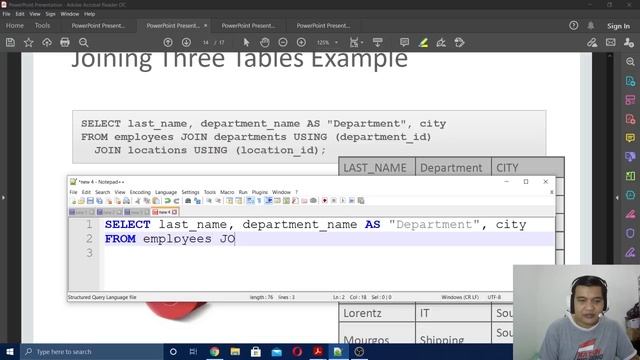The image size is (640, 360).
Task: Open Acrobat Sign menu
Action: (50, 14)
